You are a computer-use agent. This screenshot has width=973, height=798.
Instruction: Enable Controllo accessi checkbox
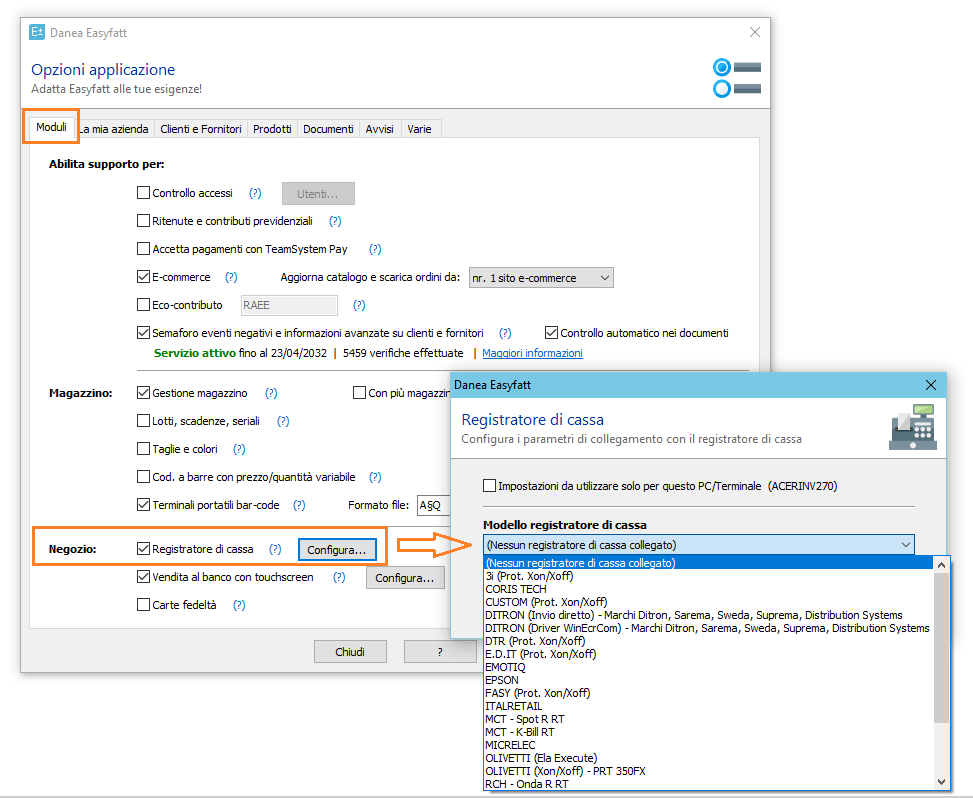pos(143,192)
